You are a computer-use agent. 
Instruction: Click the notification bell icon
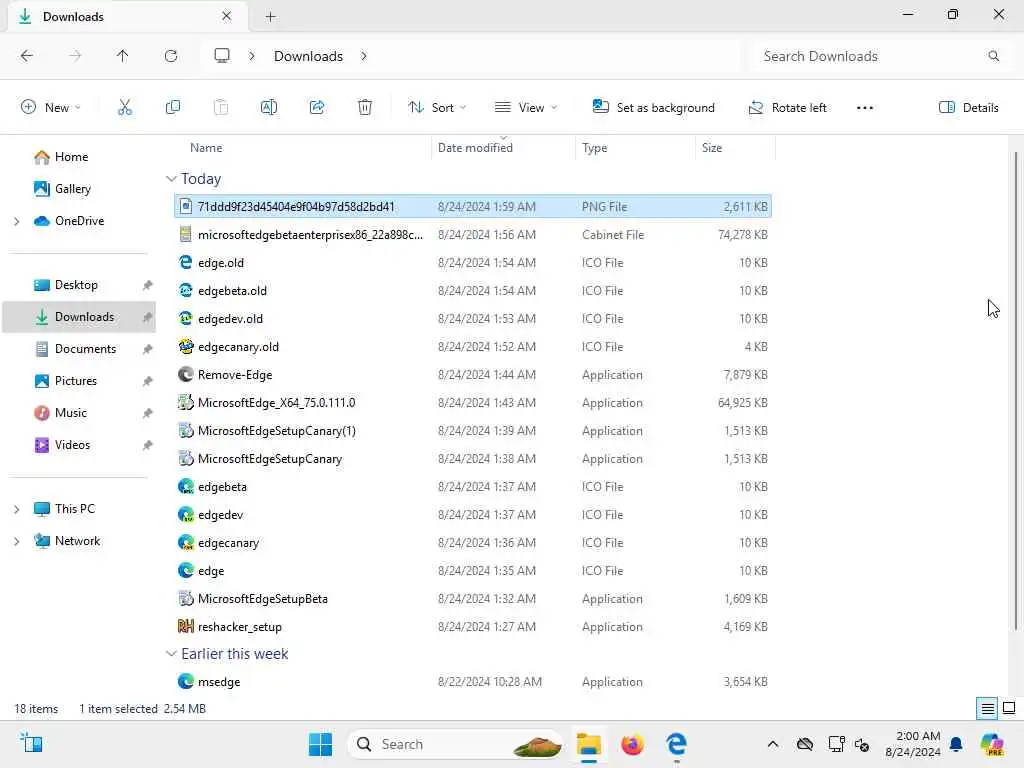point(956,744)
